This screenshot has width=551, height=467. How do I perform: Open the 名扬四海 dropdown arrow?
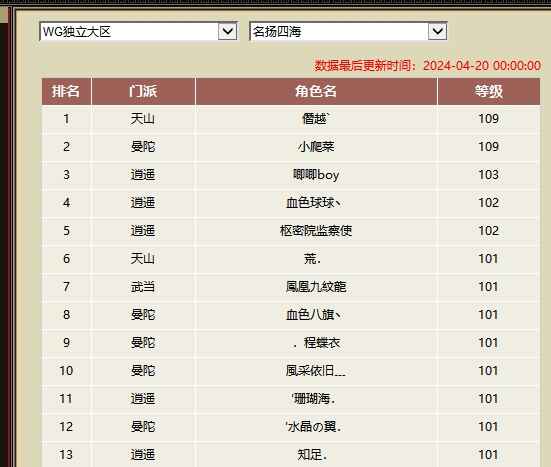click(437, 31)
